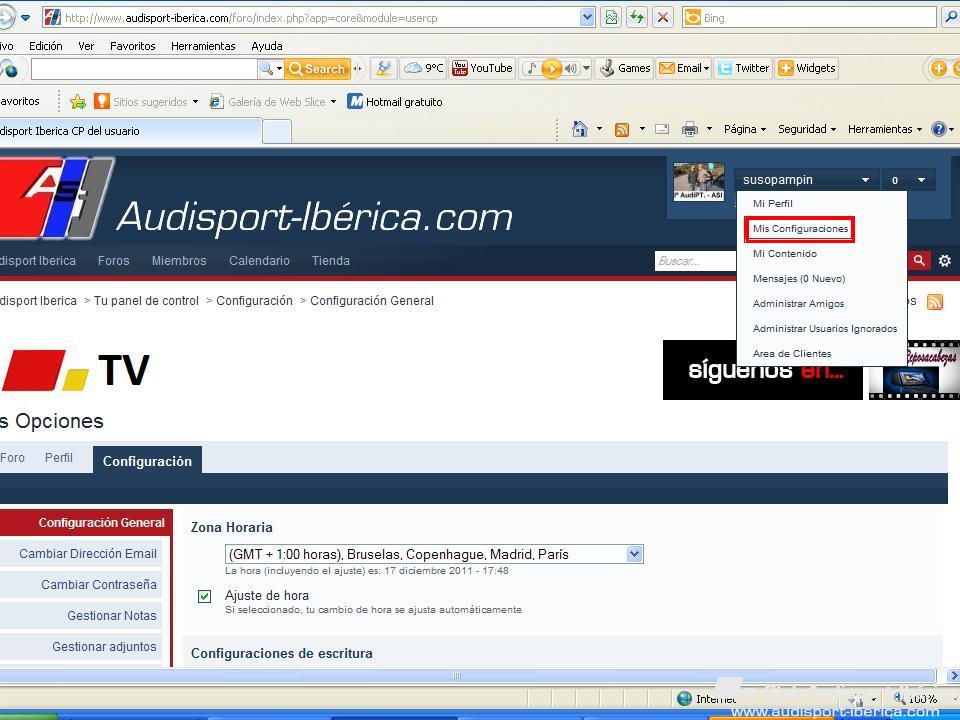The height and width of the screenshot is (720, 960).
Task: Select Mi Perfil from user menu
Action: point(773,203)
